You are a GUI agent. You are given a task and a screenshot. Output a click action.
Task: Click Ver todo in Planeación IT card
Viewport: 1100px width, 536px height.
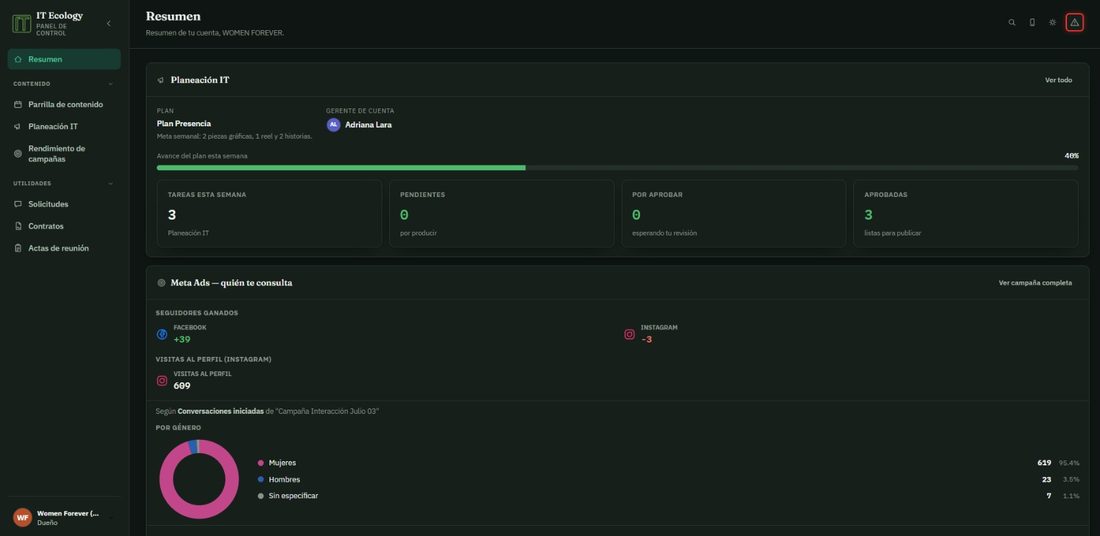tap(1059, 80)
